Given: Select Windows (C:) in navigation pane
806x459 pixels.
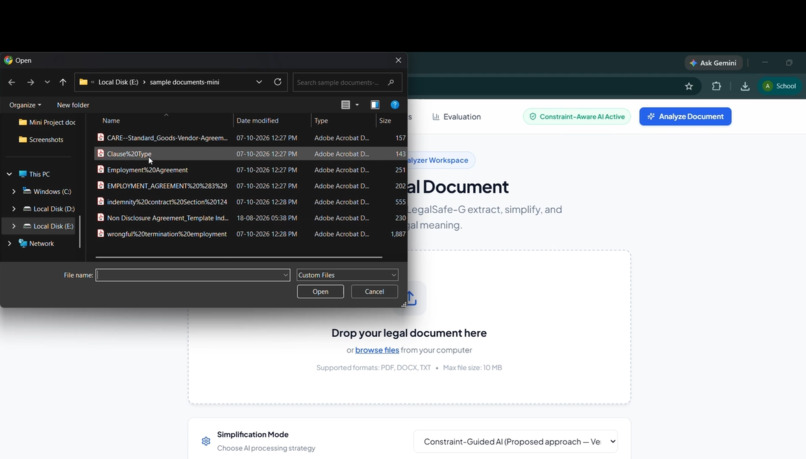Looking at the screenshot, I should 47,191.
